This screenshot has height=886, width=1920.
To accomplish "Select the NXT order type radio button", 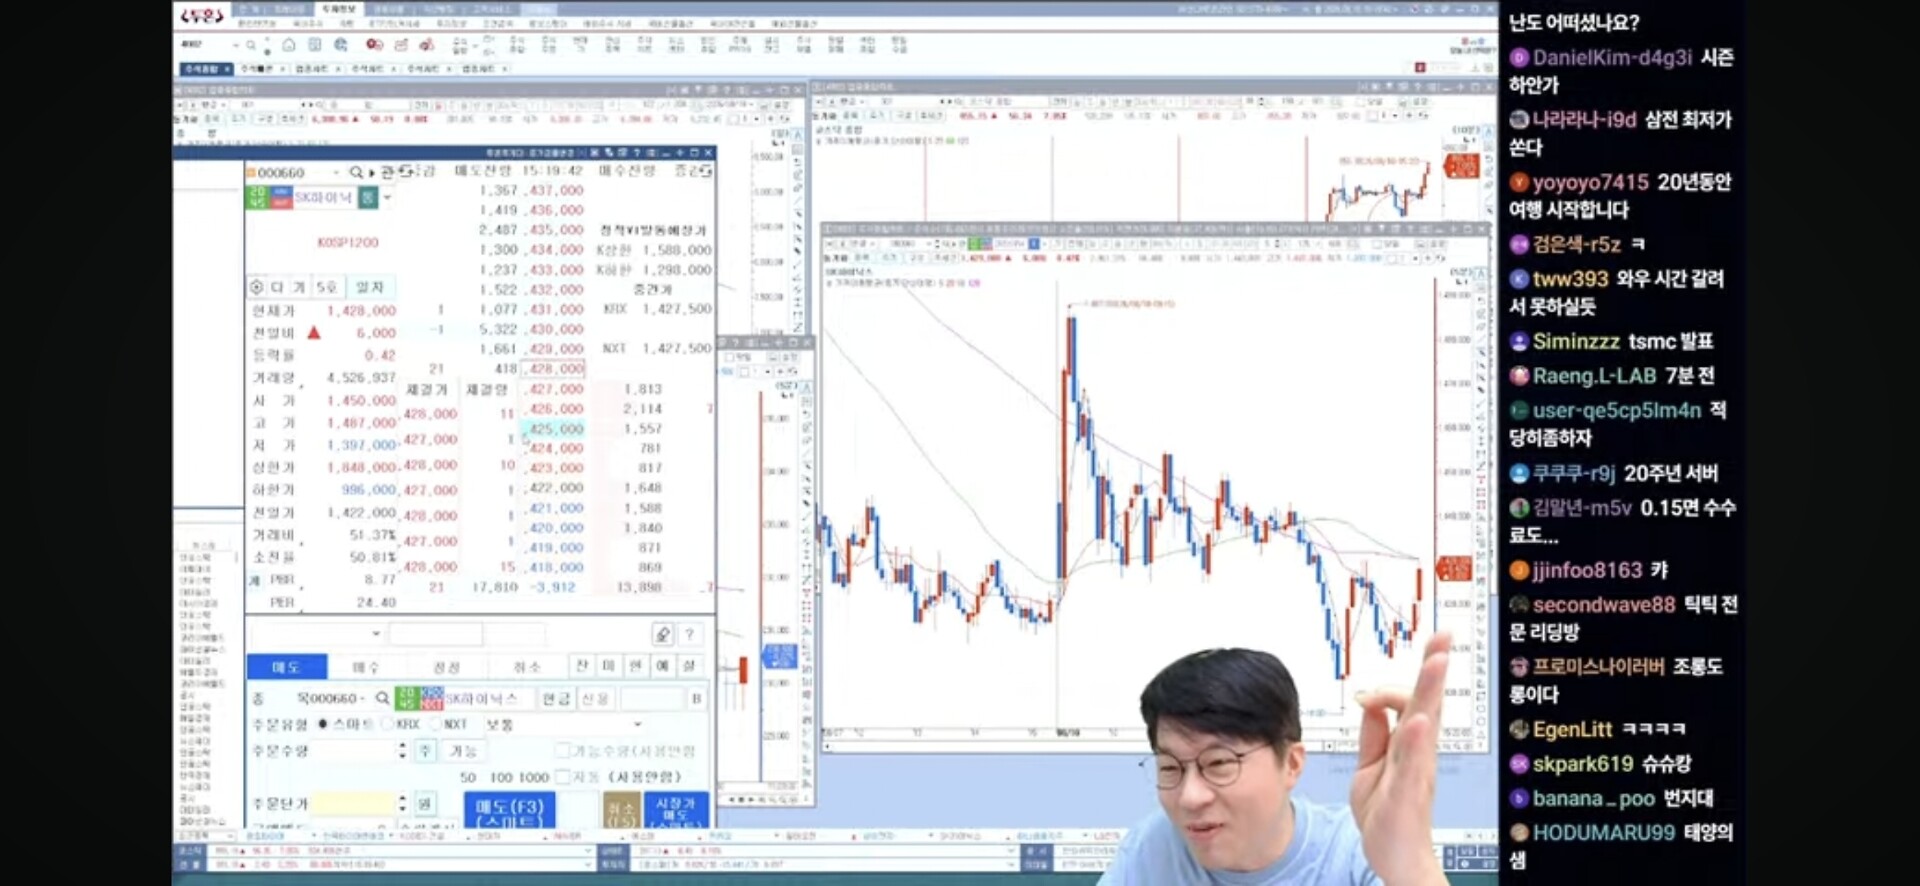I will [x=436, y=724].
